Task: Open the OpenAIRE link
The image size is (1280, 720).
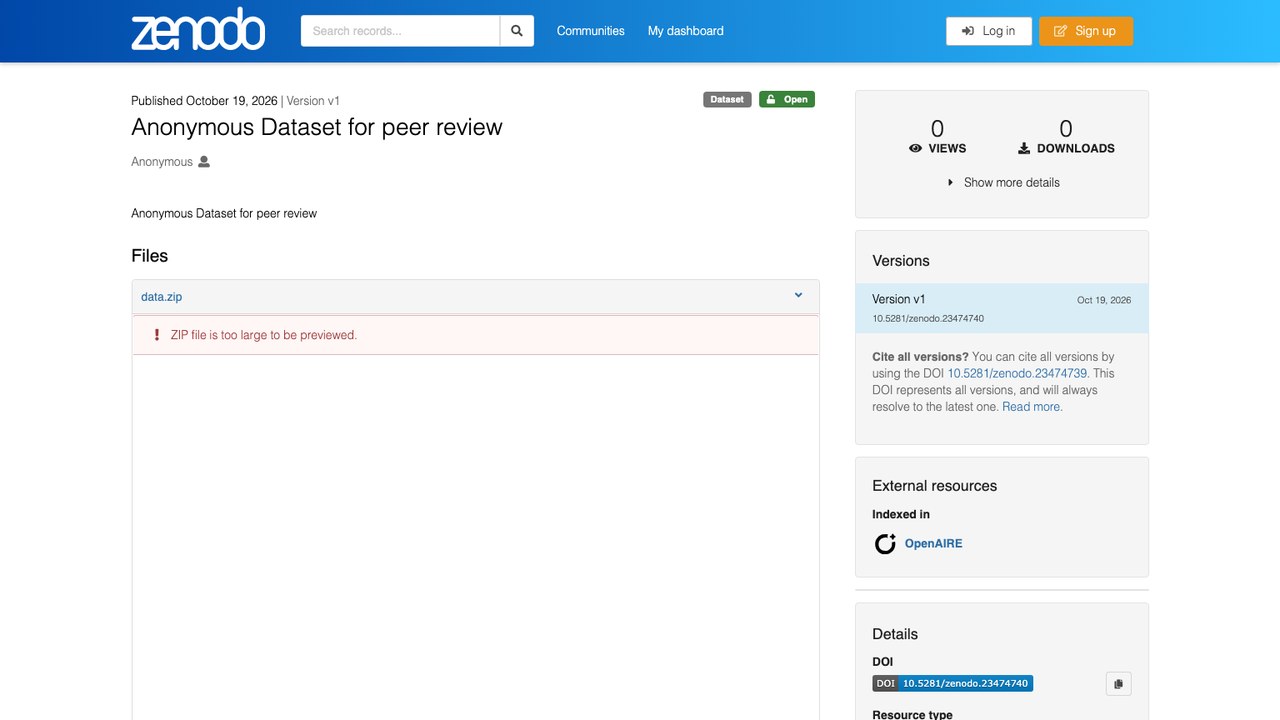Action: click(x=934, y=544)
